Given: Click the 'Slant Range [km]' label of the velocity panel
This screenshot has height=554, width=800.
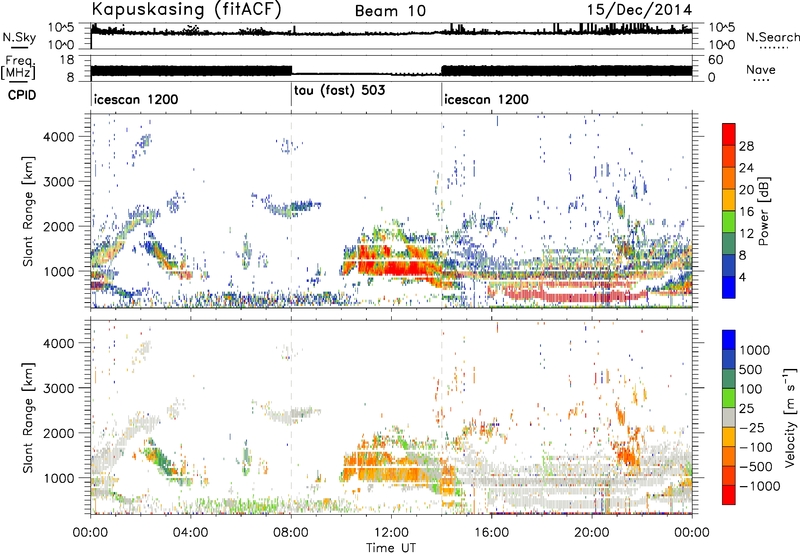Looking at the screenshot, I should tap(28, 417).
